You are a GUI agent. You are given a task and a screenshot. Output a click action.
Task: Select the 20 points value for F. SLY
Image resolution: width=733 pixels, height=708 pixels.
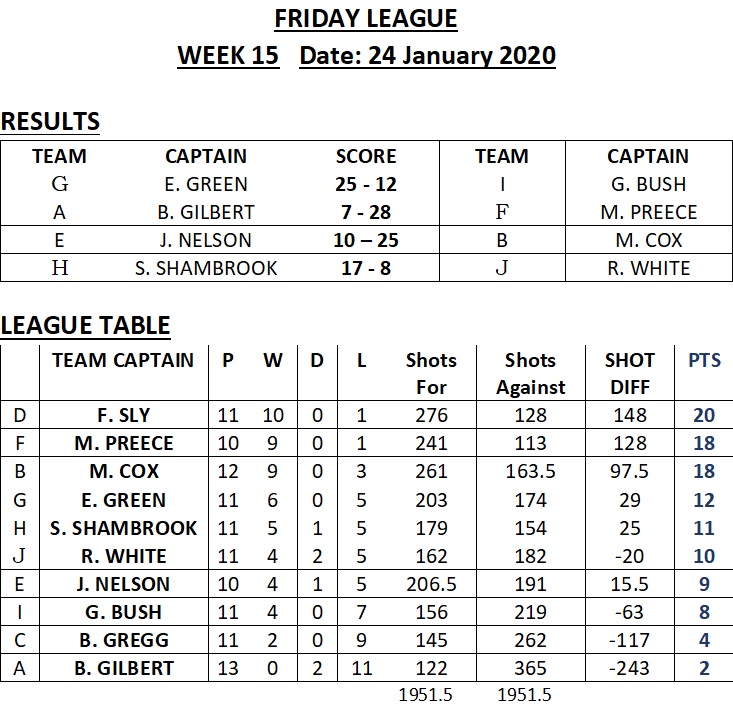point(704,415)
